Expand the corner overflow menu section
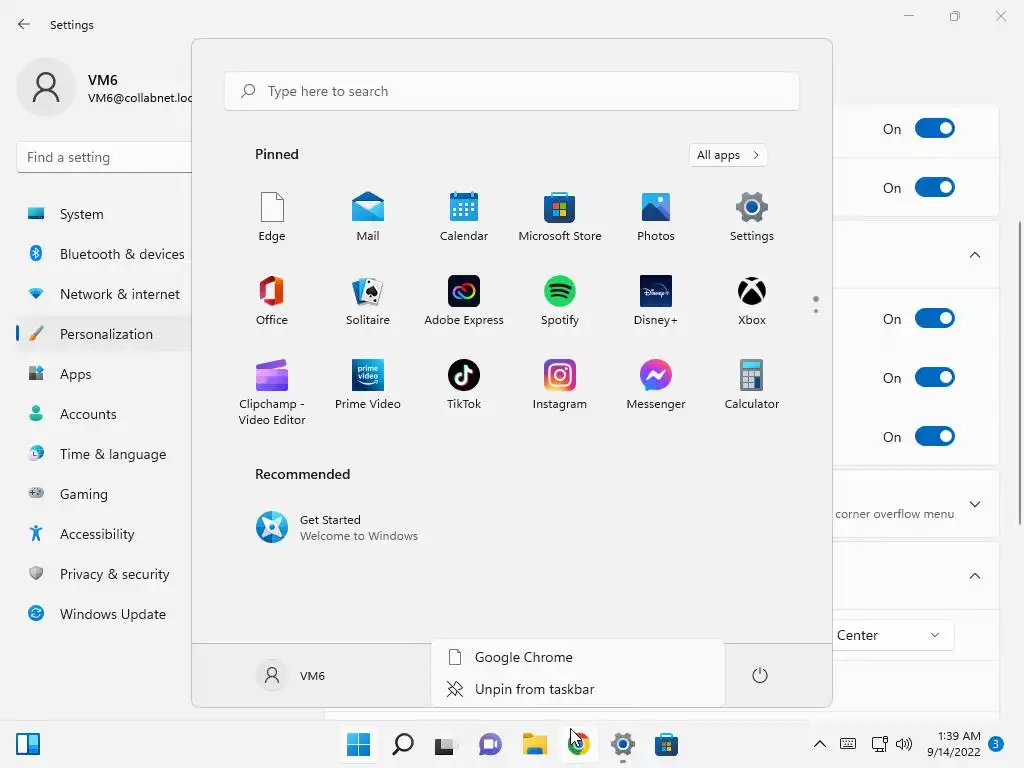The height and width of the screenshot is (768, 1024). click(974, 504)
